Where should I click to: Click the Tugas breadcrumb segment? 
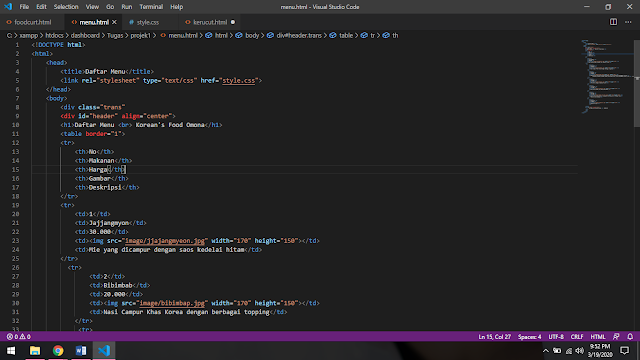(115, 36)
